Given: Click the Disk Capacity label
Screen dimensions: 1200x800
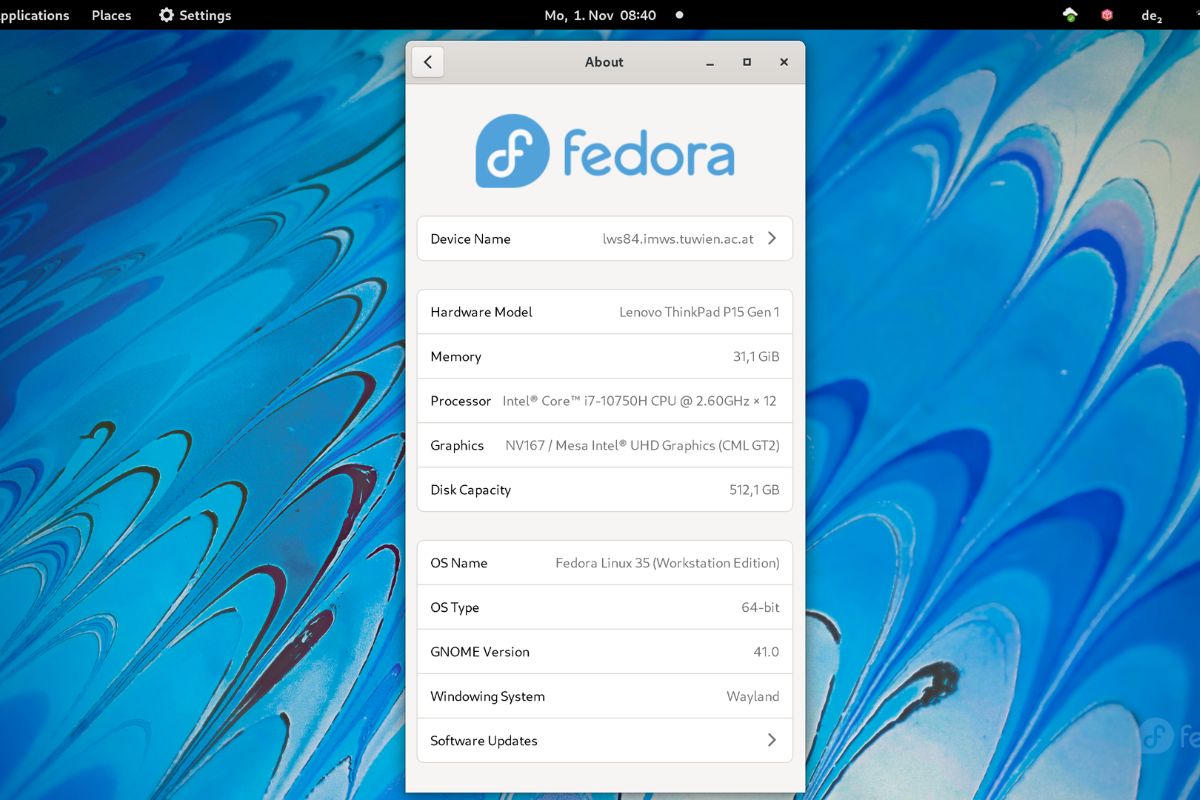Looking at the screenshot, I should pos(470,490).
